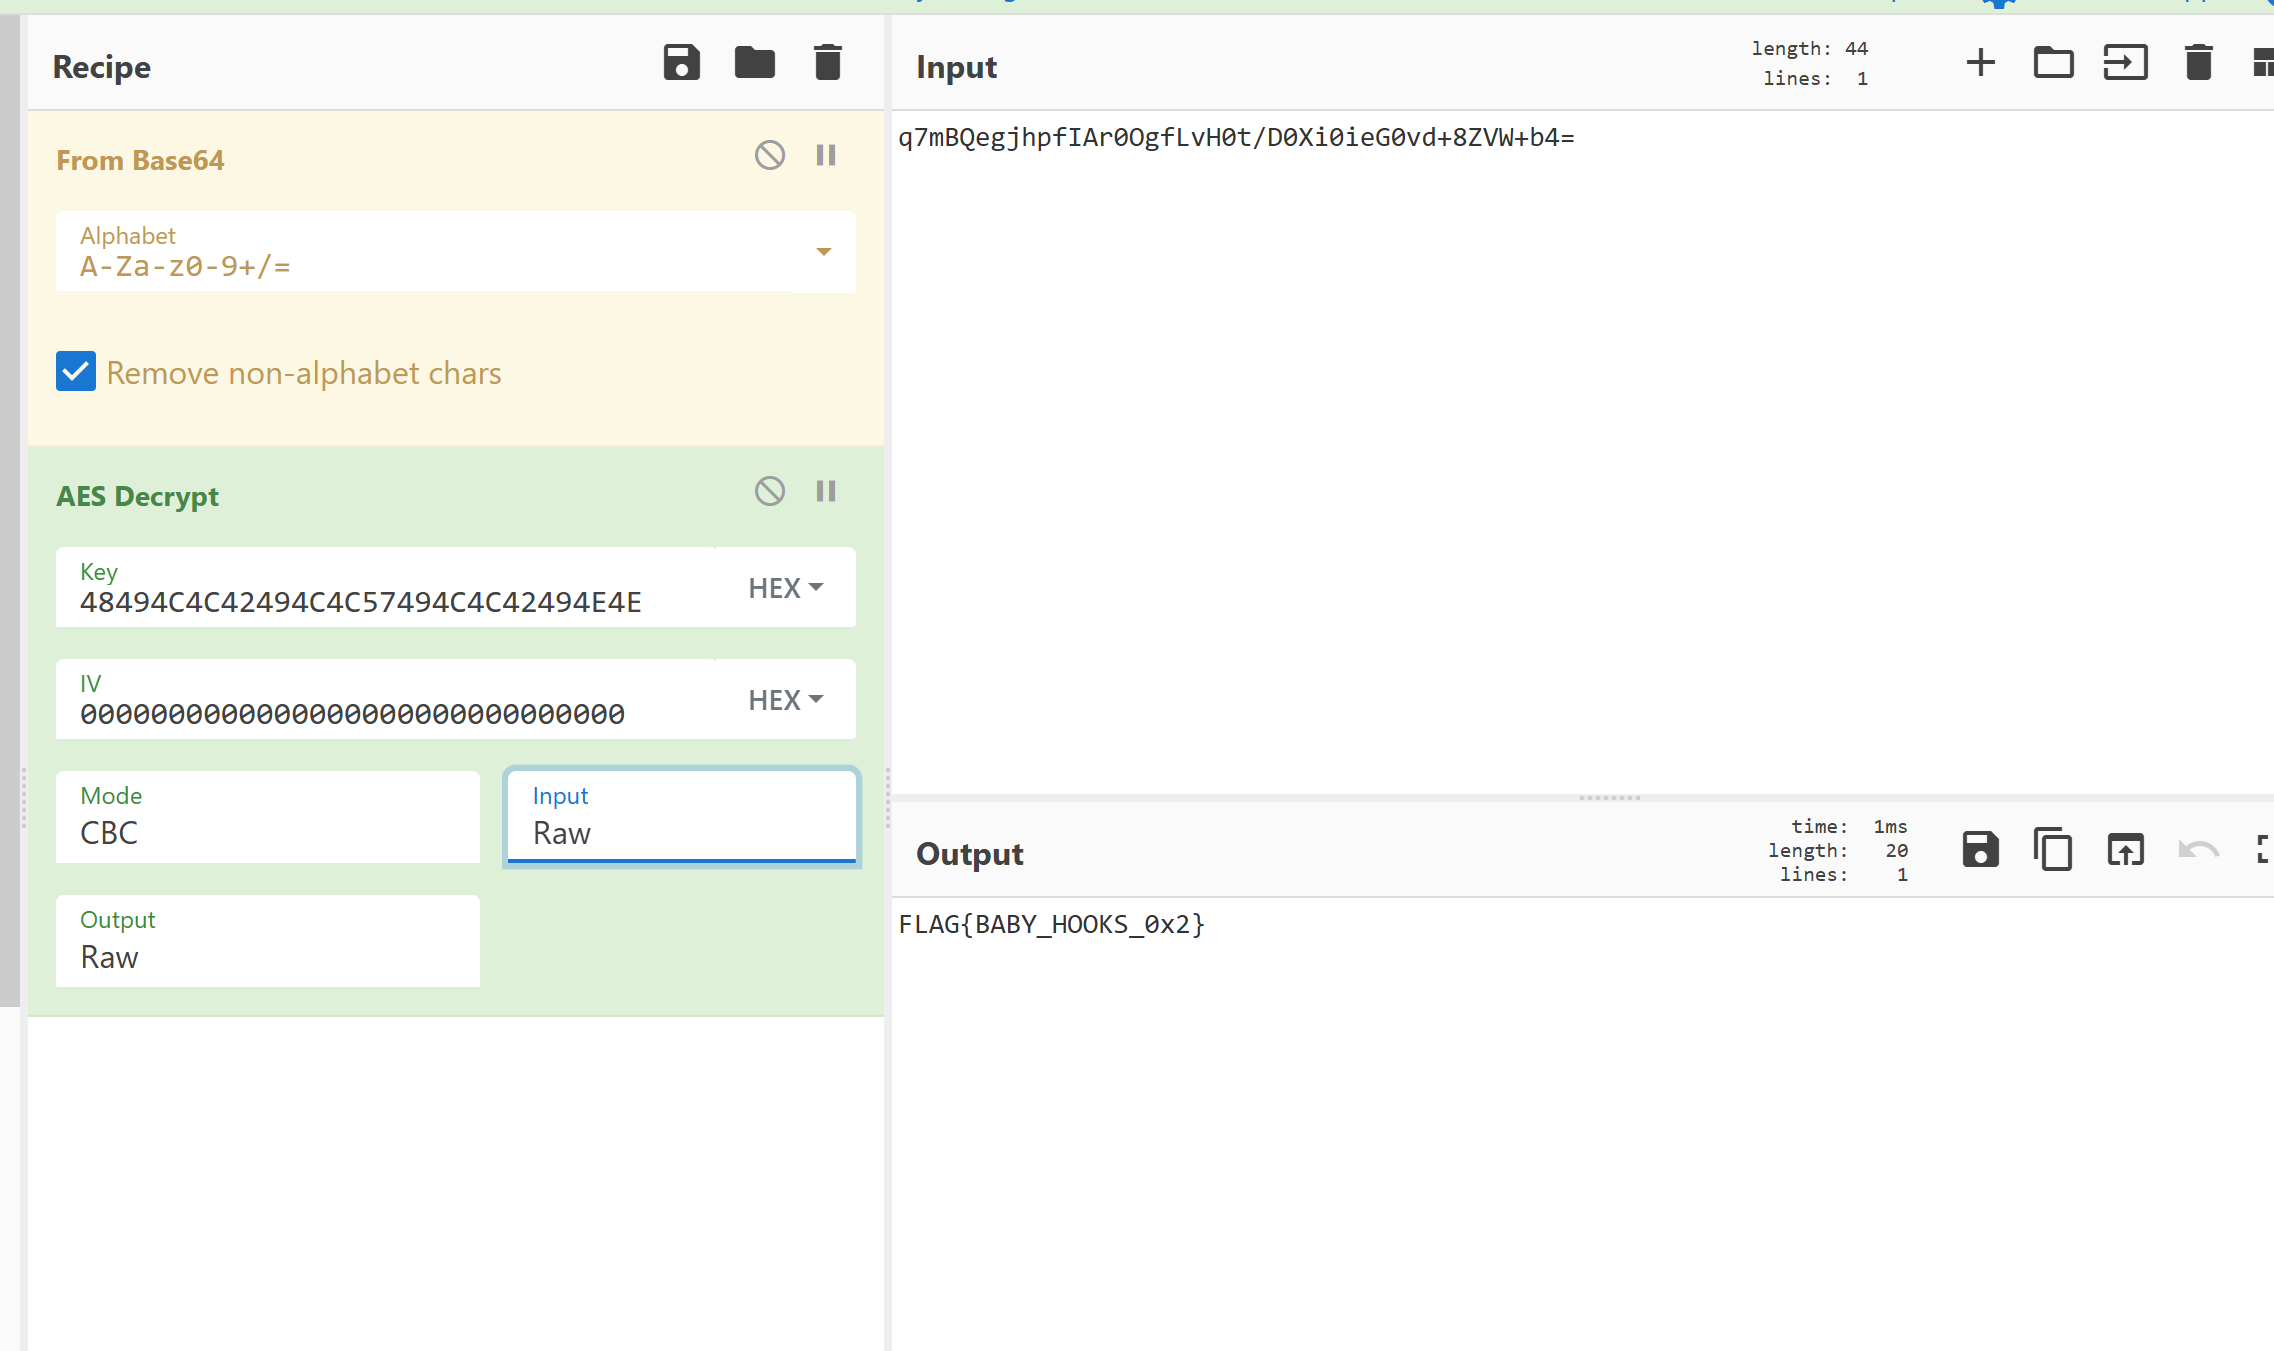Clear the recipe with trash icon

827,63
